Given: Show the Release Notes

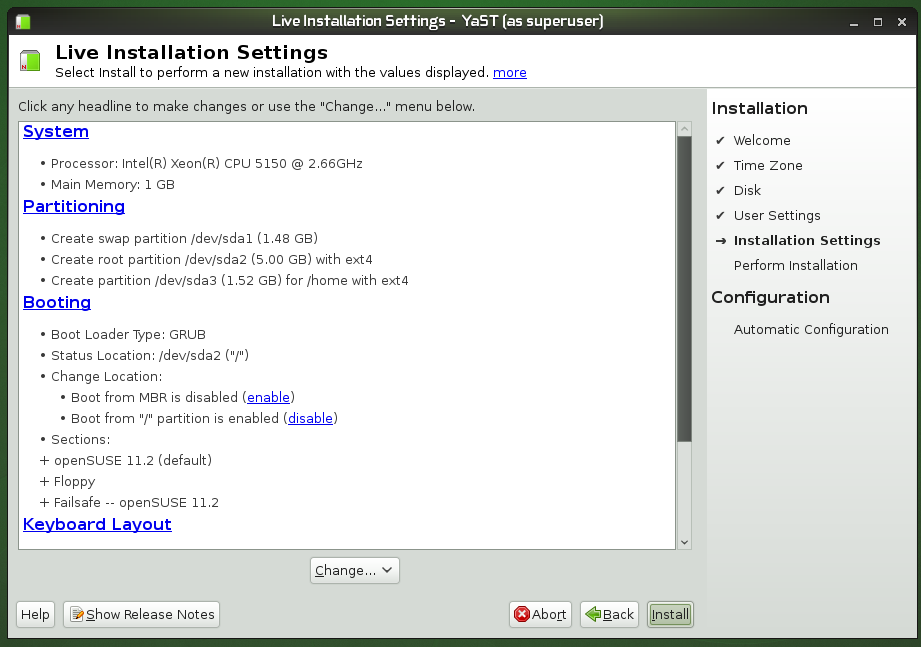Looking at the screenshot, I should coord(142,615).
